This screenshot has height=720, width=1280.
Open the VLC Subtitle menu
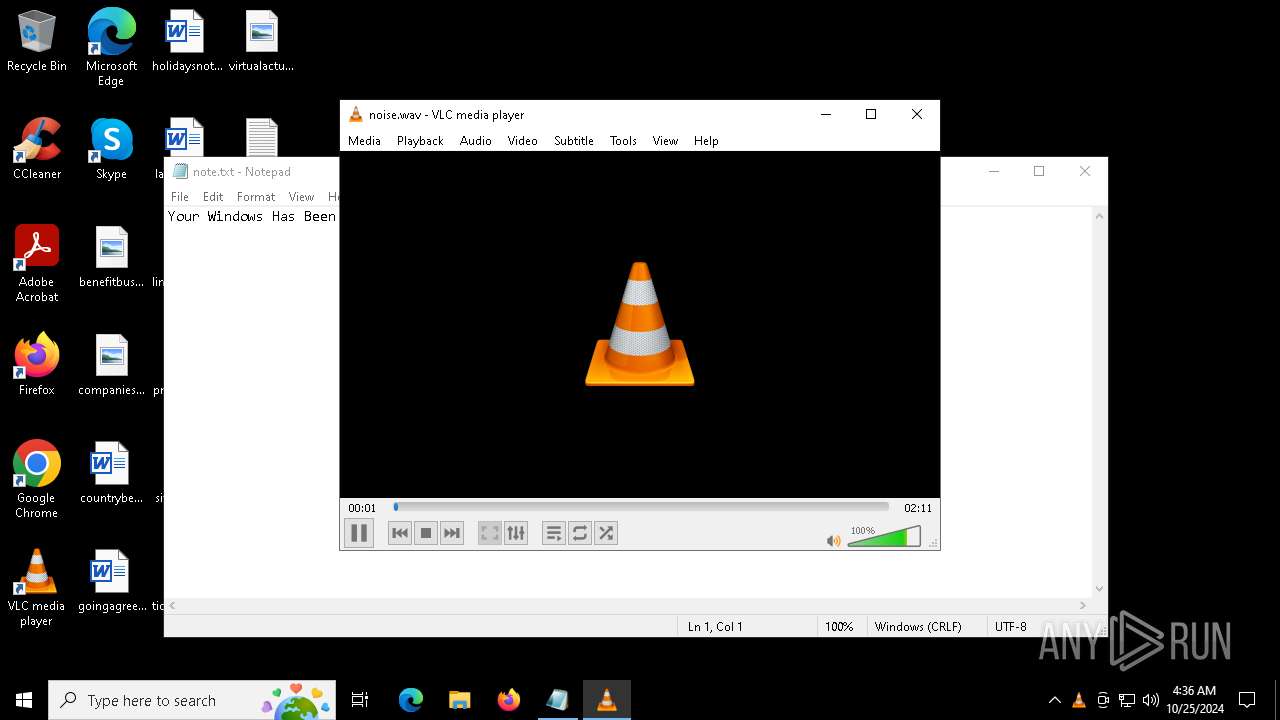point(574,141)
